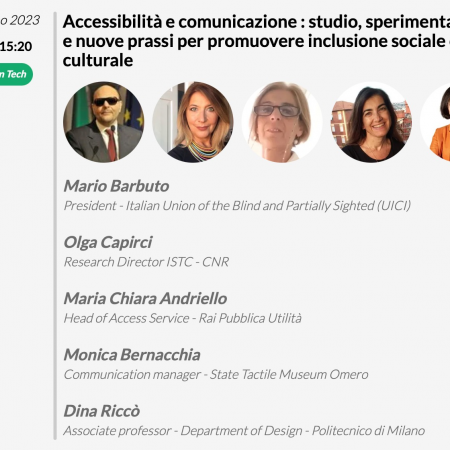The width and height of the screenshot is (450, 450).
Task: Click the partially visible fifth speaker photo
Action: click(435, 122)
